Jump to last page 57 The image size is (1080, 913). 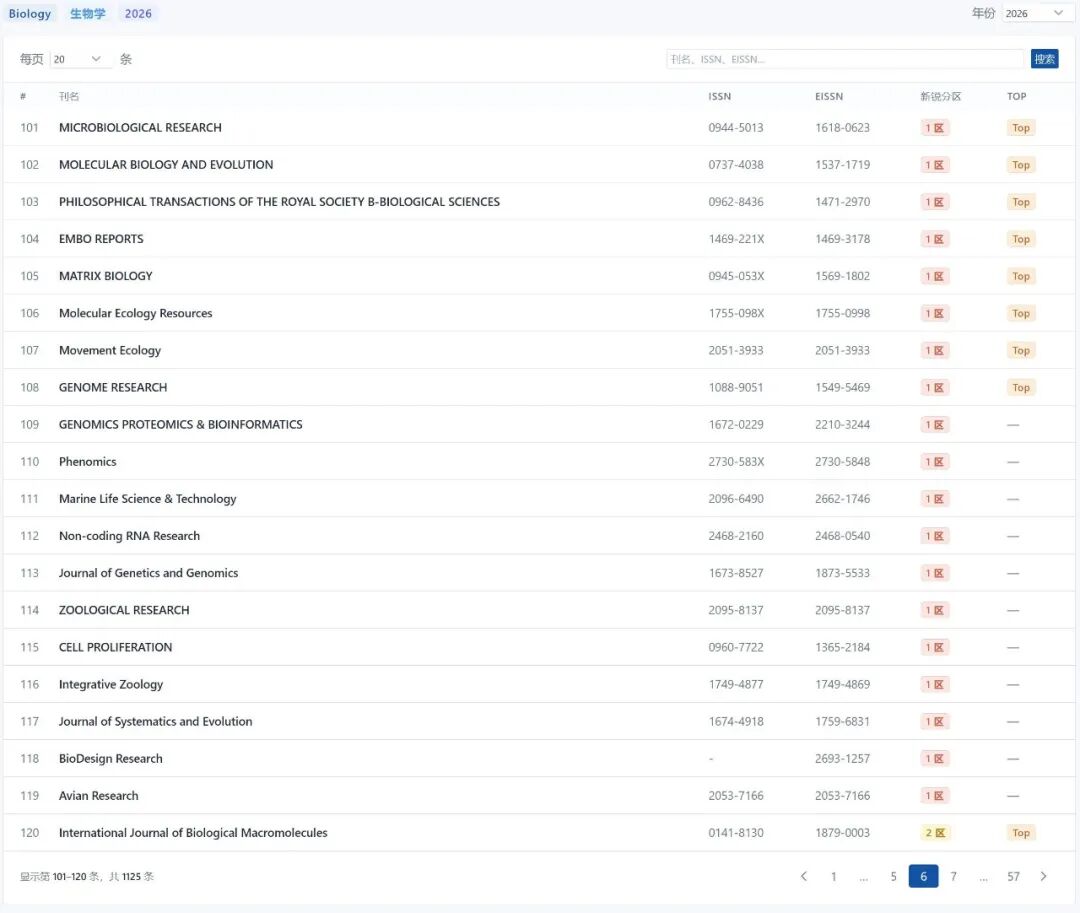[1013, 876]
